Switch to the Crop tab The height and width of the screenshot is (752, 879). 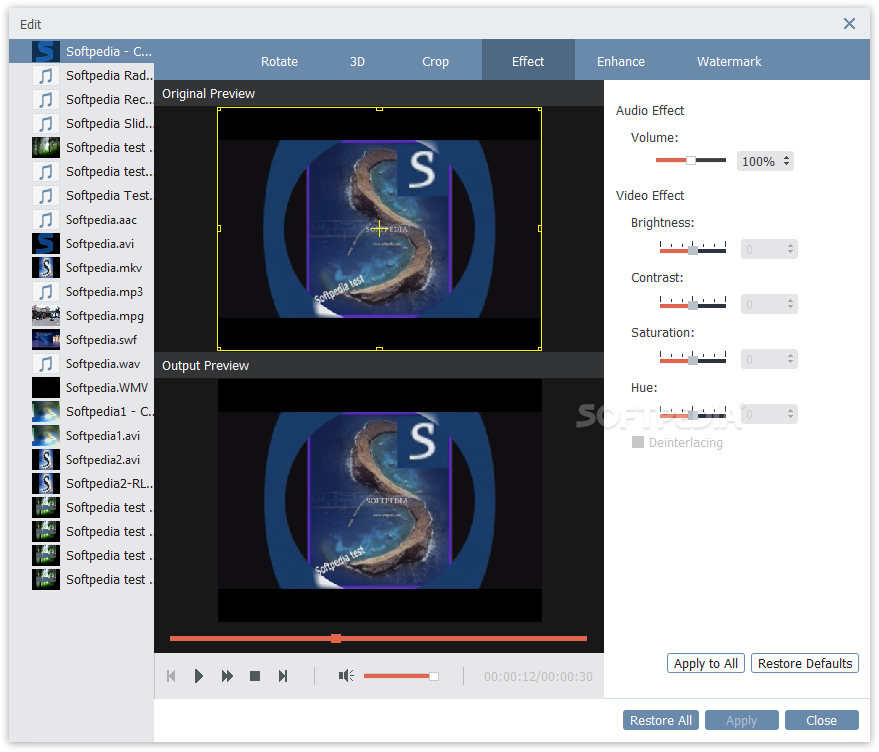[436, 62]
